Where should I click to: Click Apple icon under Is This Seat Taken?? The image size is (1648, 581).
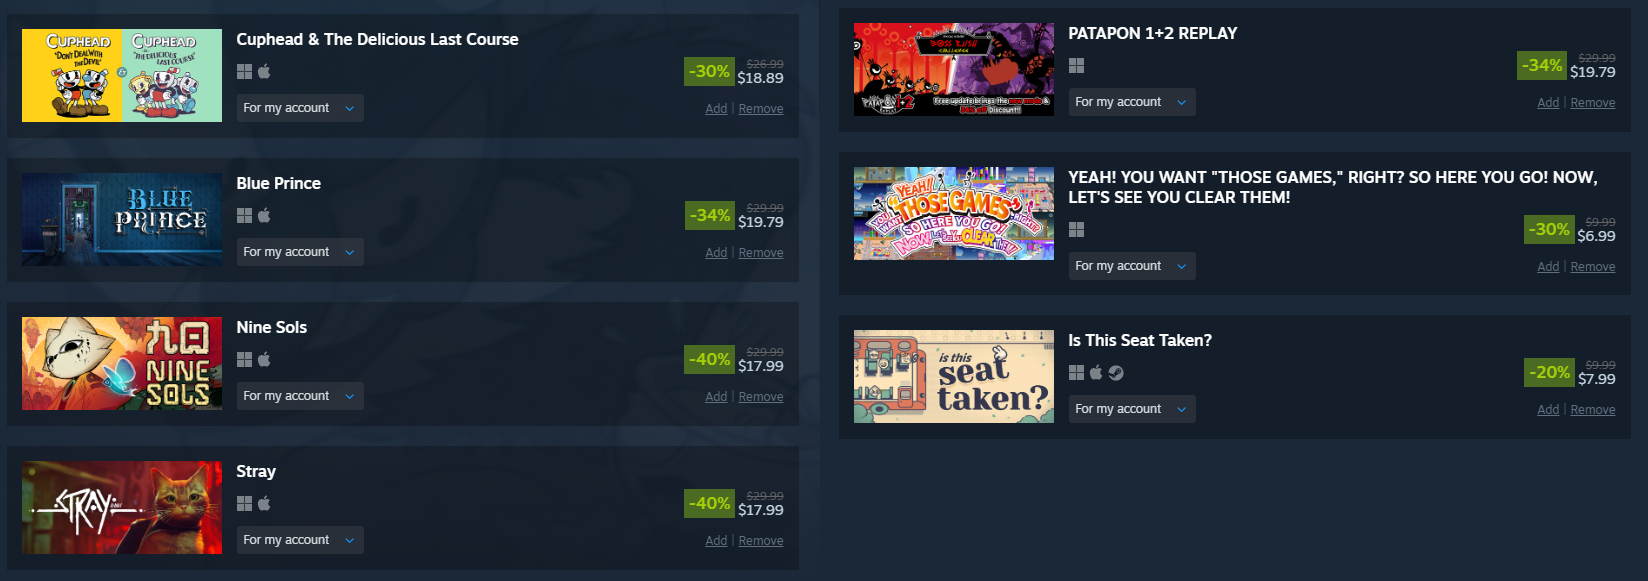[x=1096, y=372]
